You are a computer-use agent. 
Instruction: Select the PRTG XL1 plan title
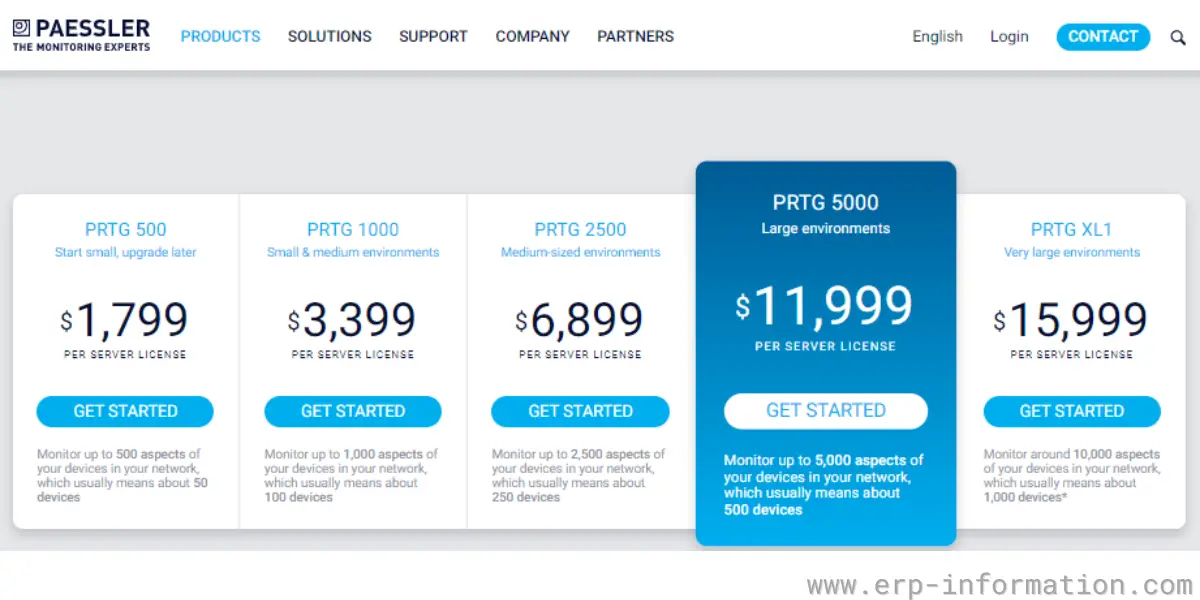tap(1072, 230)
